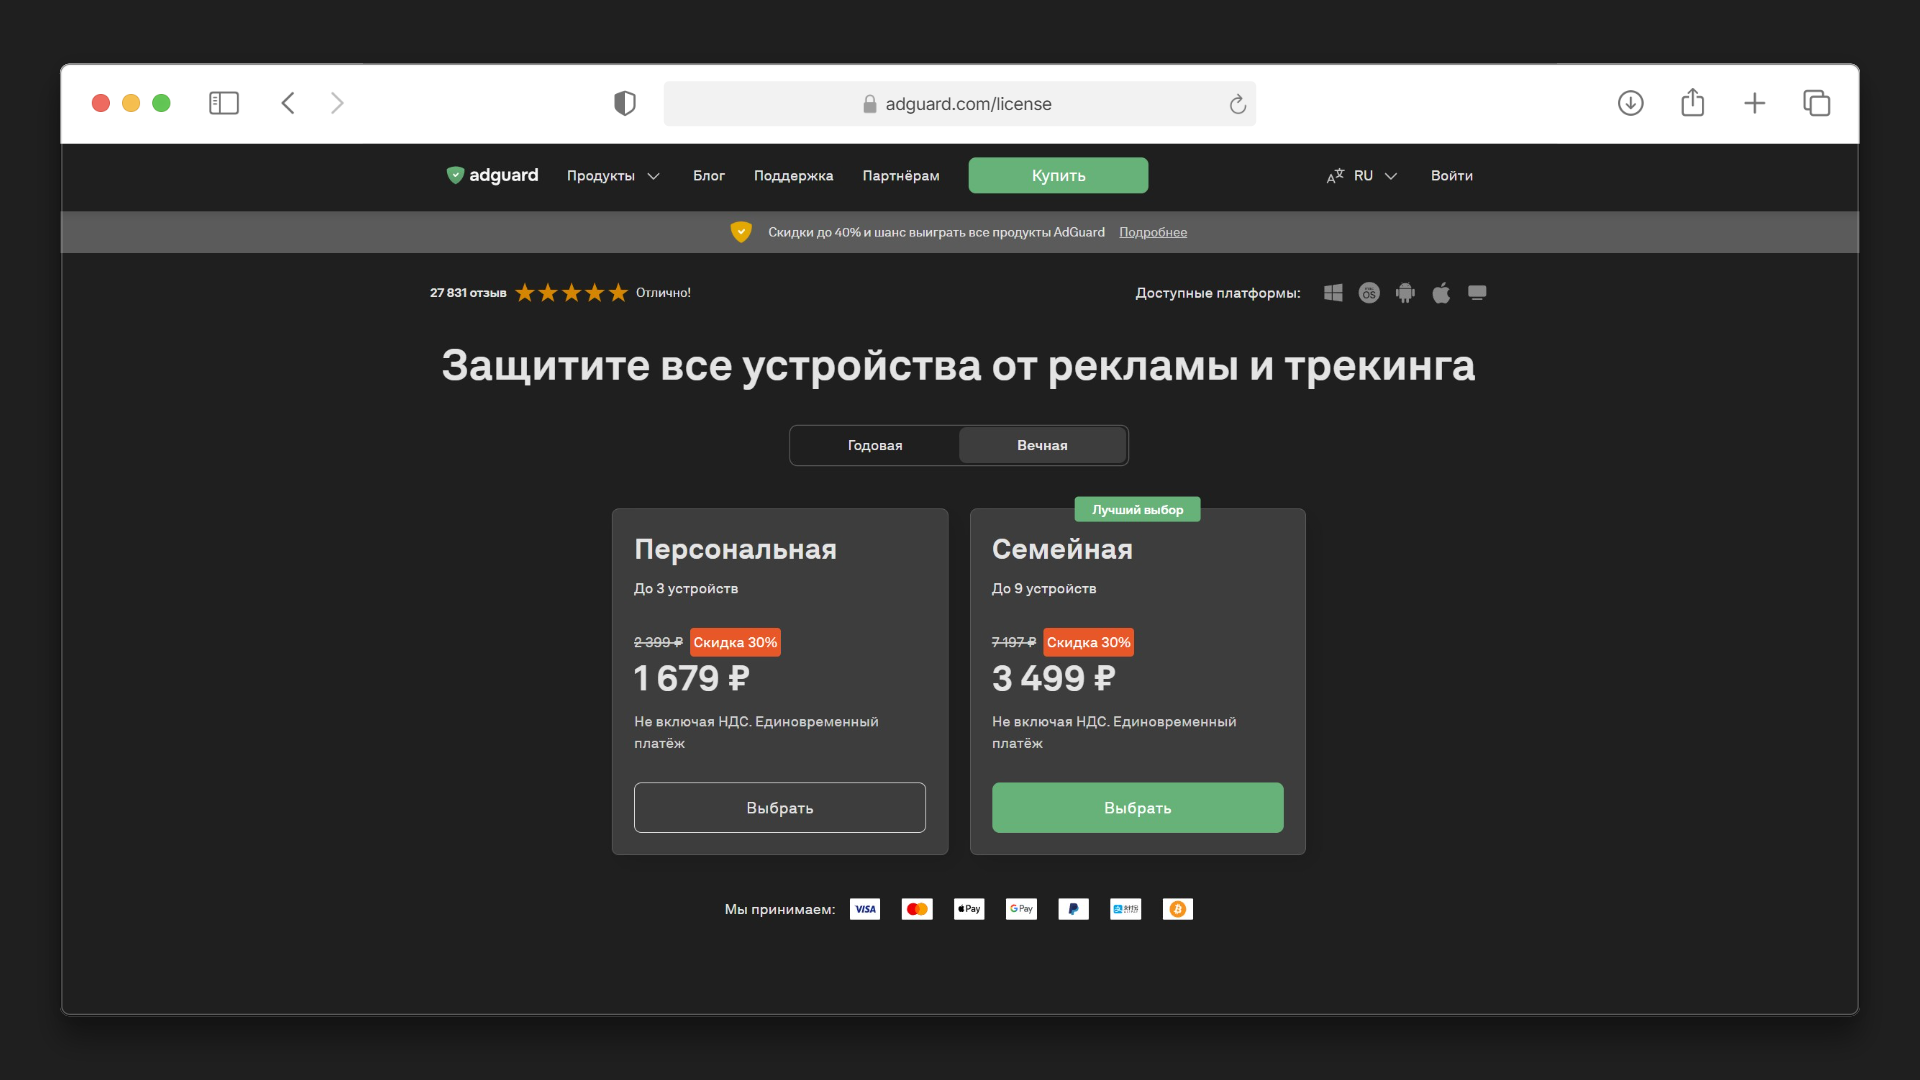1920x1080 pixels.
Task: Click the Apple platform icon
Action: point(1441,292)
